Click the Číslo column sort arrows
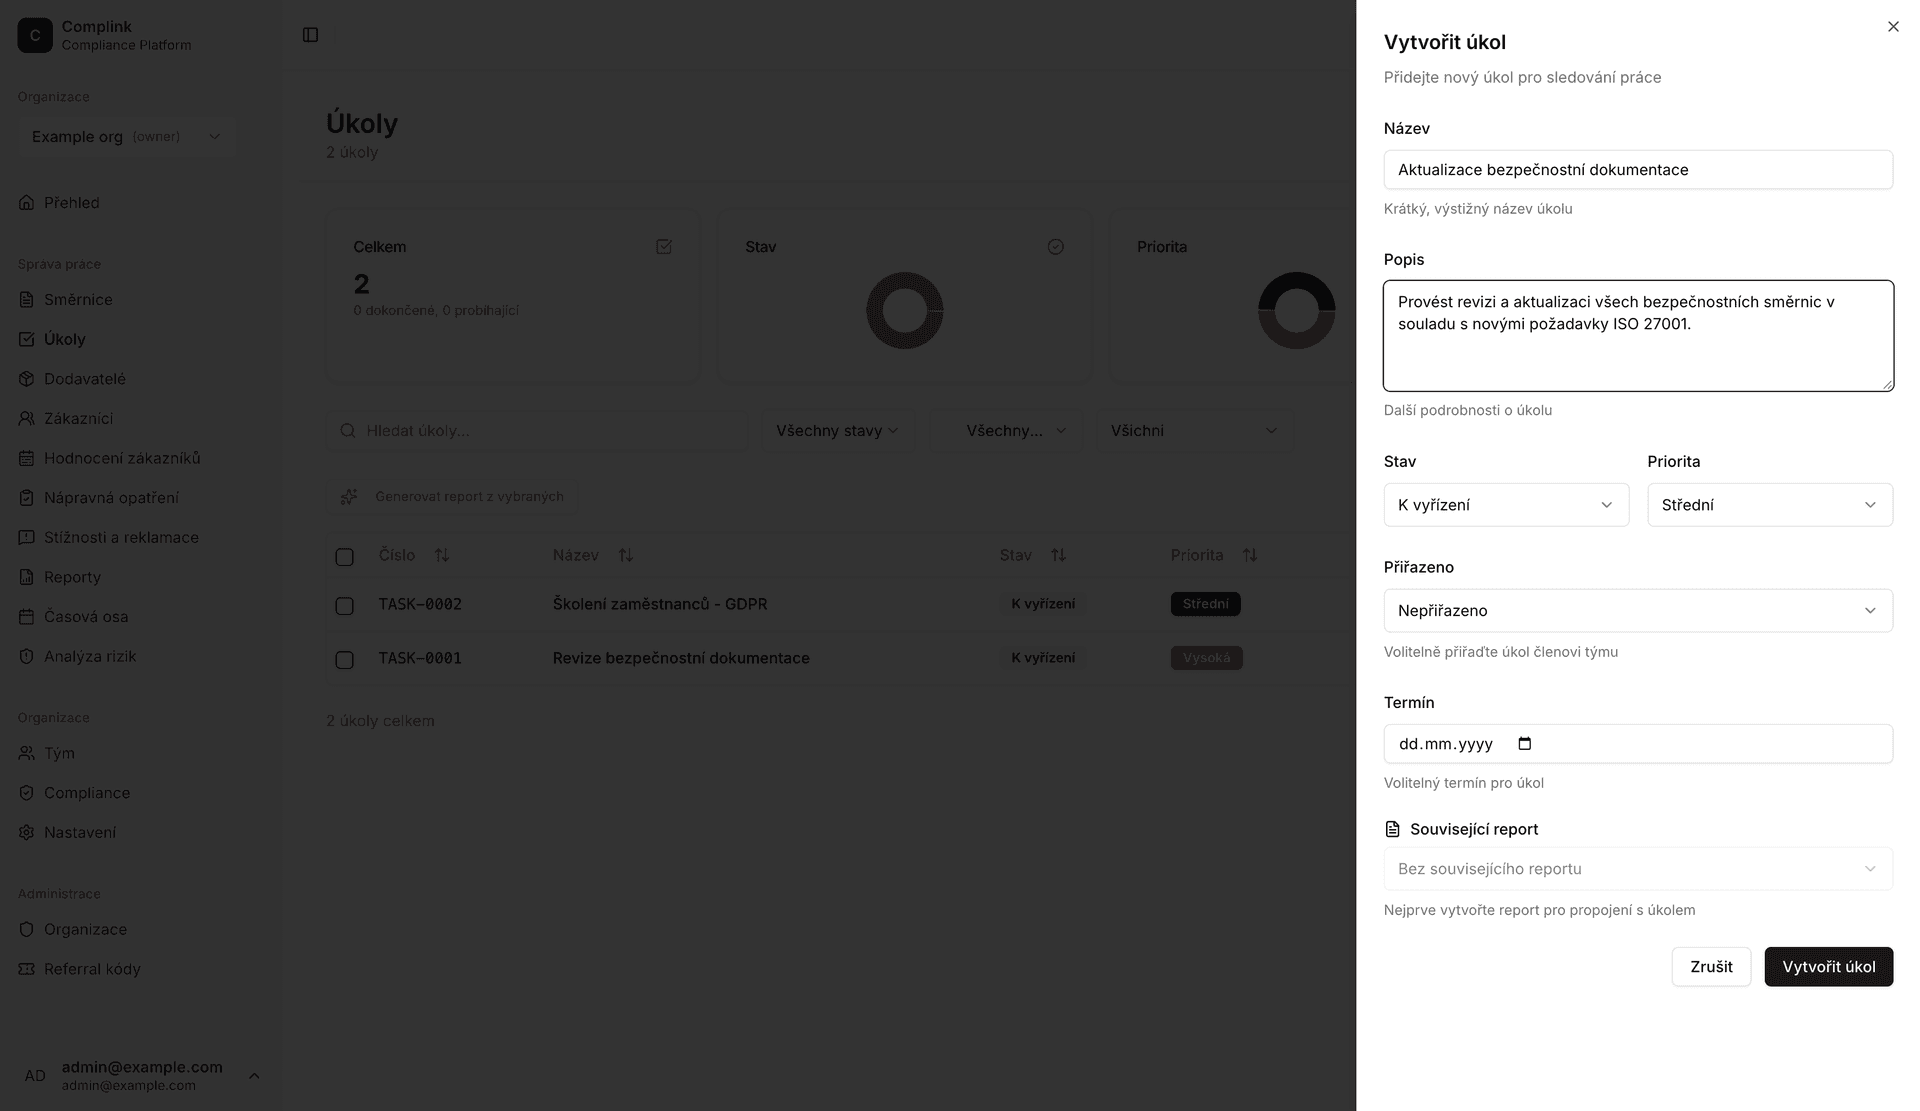The width and height of the screenshot is (1920, 1111). click(442, 555)
